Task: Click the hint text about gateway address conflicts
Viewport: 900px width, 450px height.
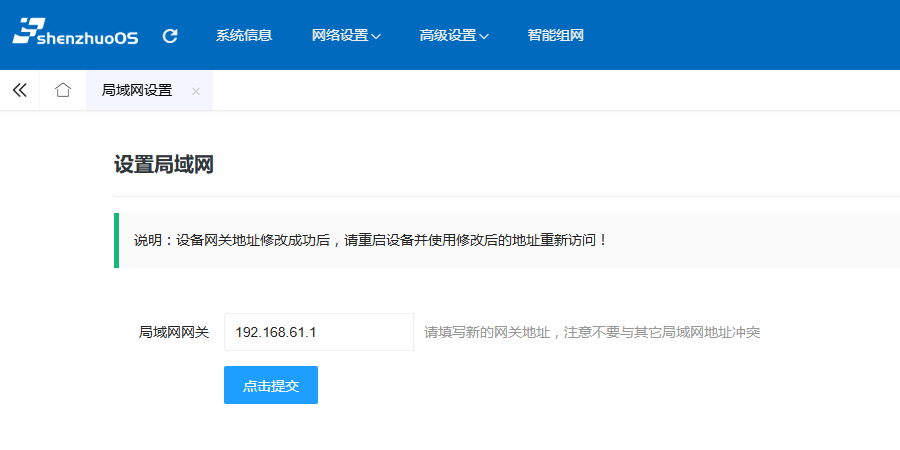Action: click(x=592, y=332)
